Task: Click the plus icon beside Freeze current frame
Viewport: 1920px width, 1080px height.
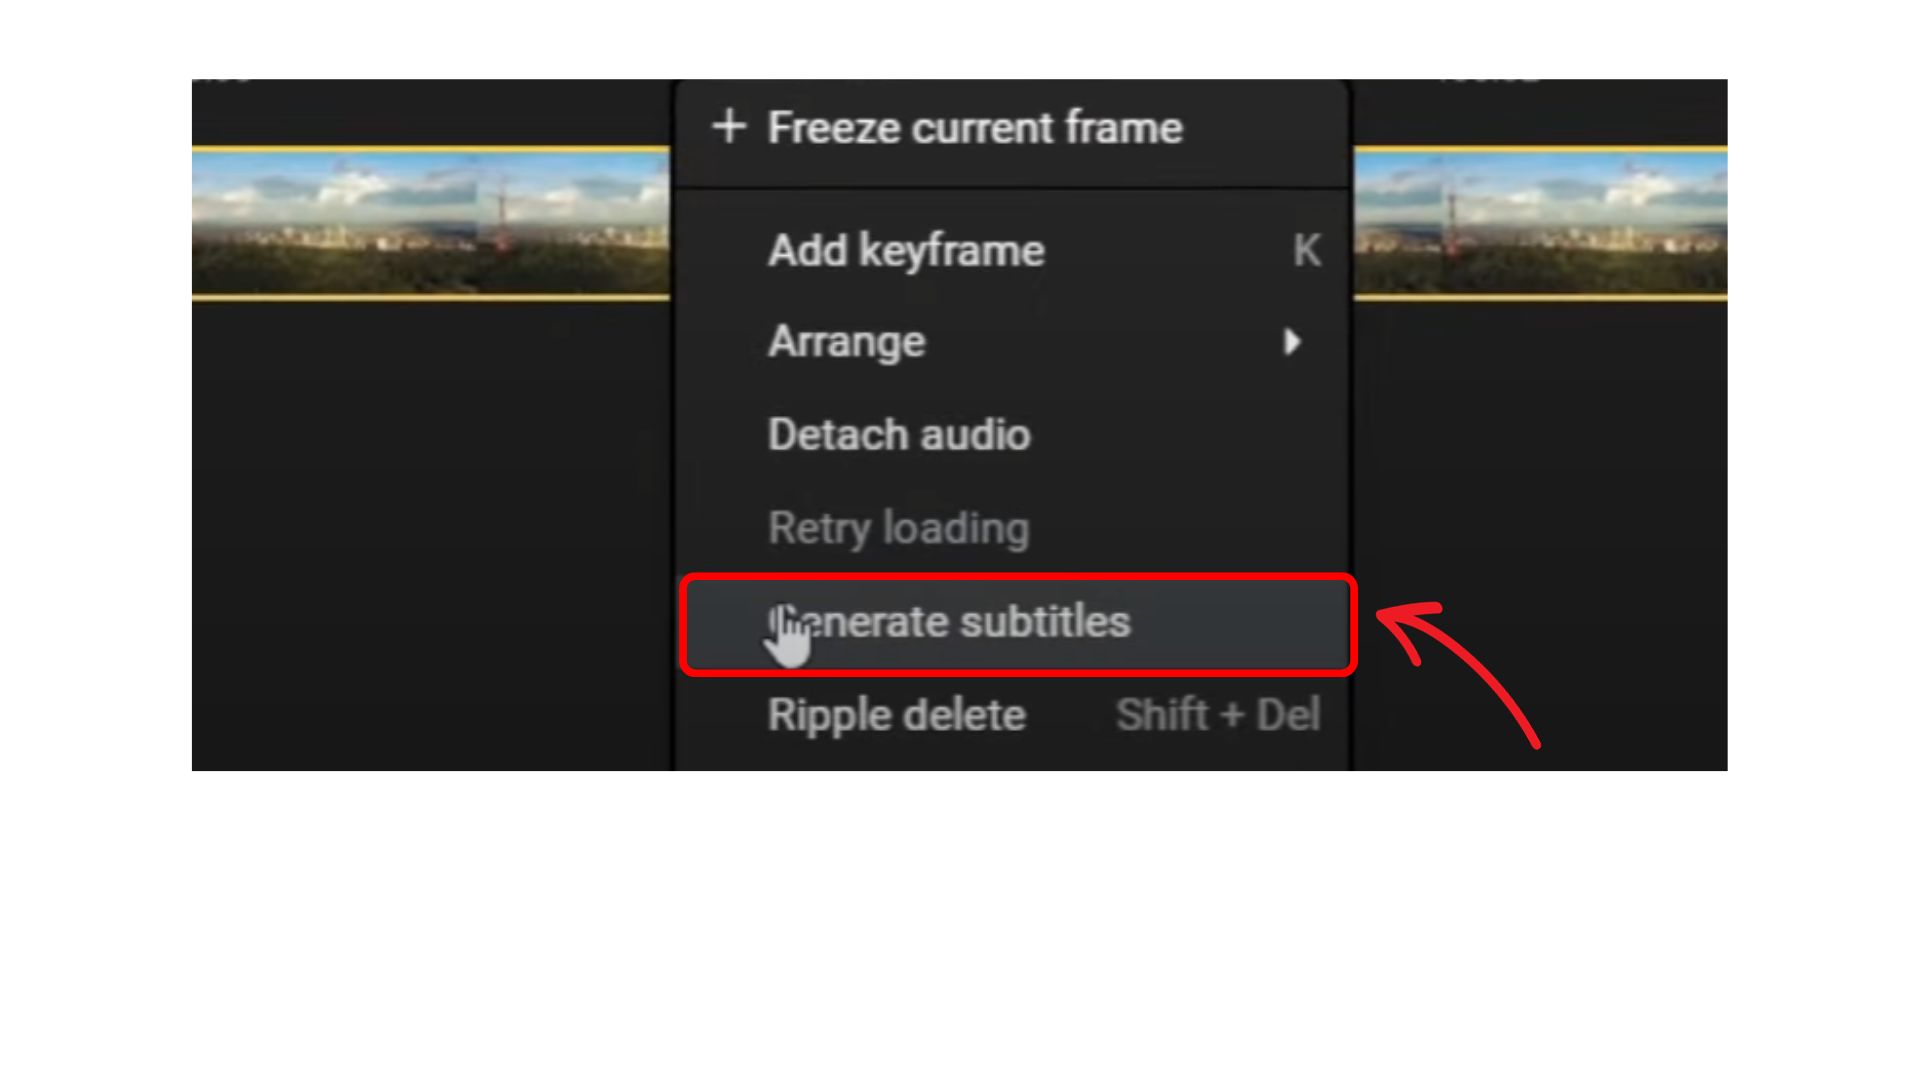Action: (729, 127)
